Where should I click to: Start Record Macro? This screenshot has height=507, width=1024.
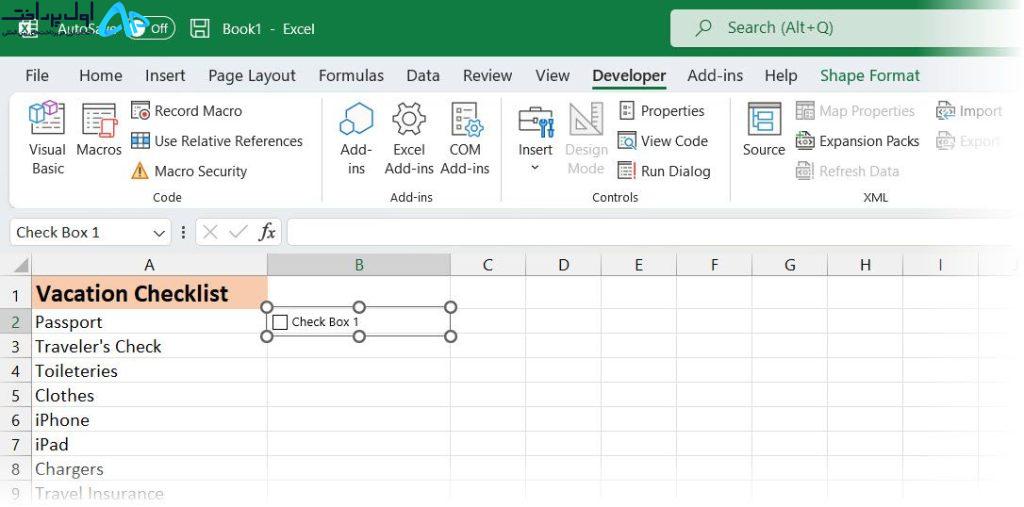click(187, 111)
